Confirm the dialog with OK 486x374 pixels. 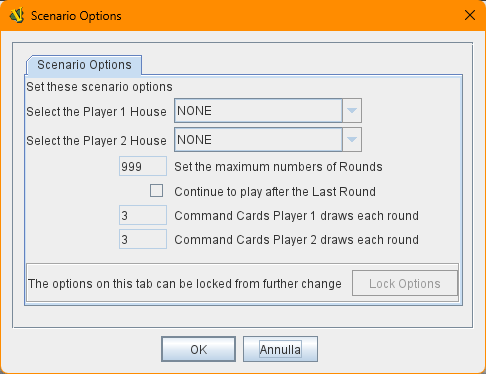(x=199, y=349)
